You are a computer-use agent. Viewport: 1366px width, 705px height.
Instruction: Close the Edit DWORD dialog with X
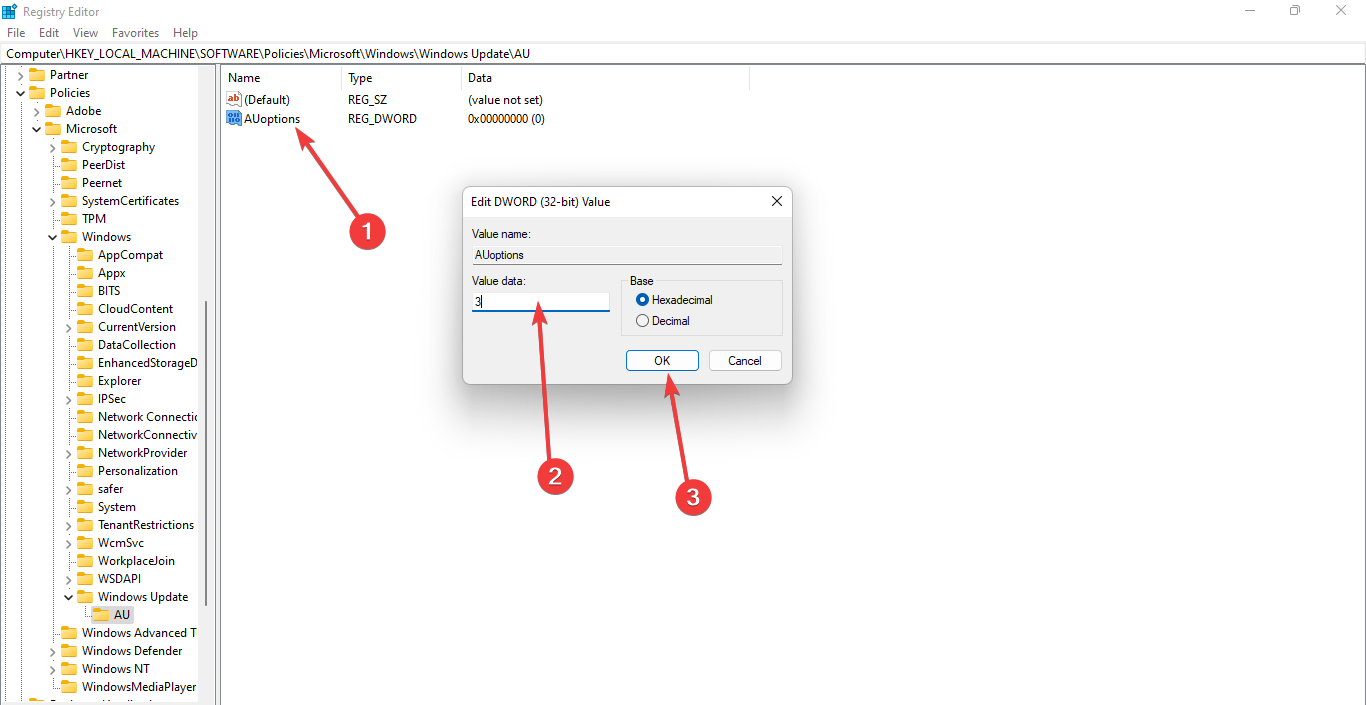pos(777,202)
